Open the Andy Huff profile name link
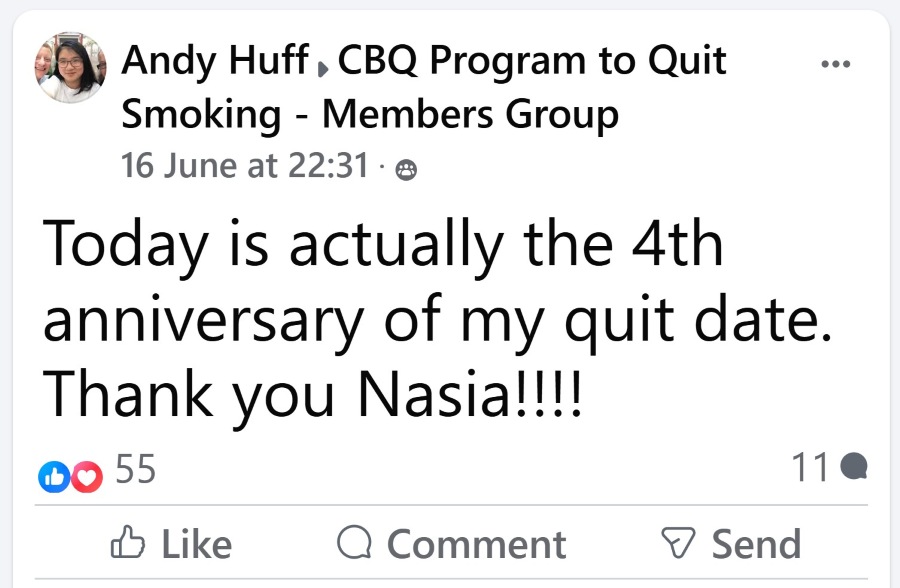Image resolution: width=900 pixels, height=588 pixels. click(x=215, y=62)
